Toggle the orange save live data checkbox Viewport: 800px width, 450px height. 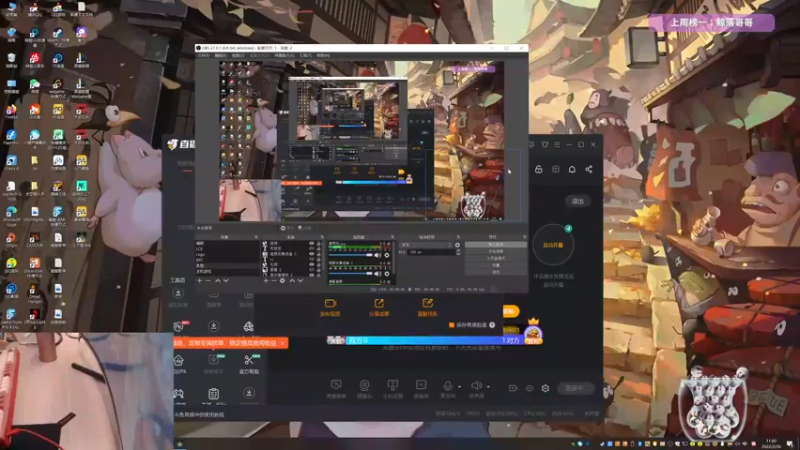click(452, 325)
